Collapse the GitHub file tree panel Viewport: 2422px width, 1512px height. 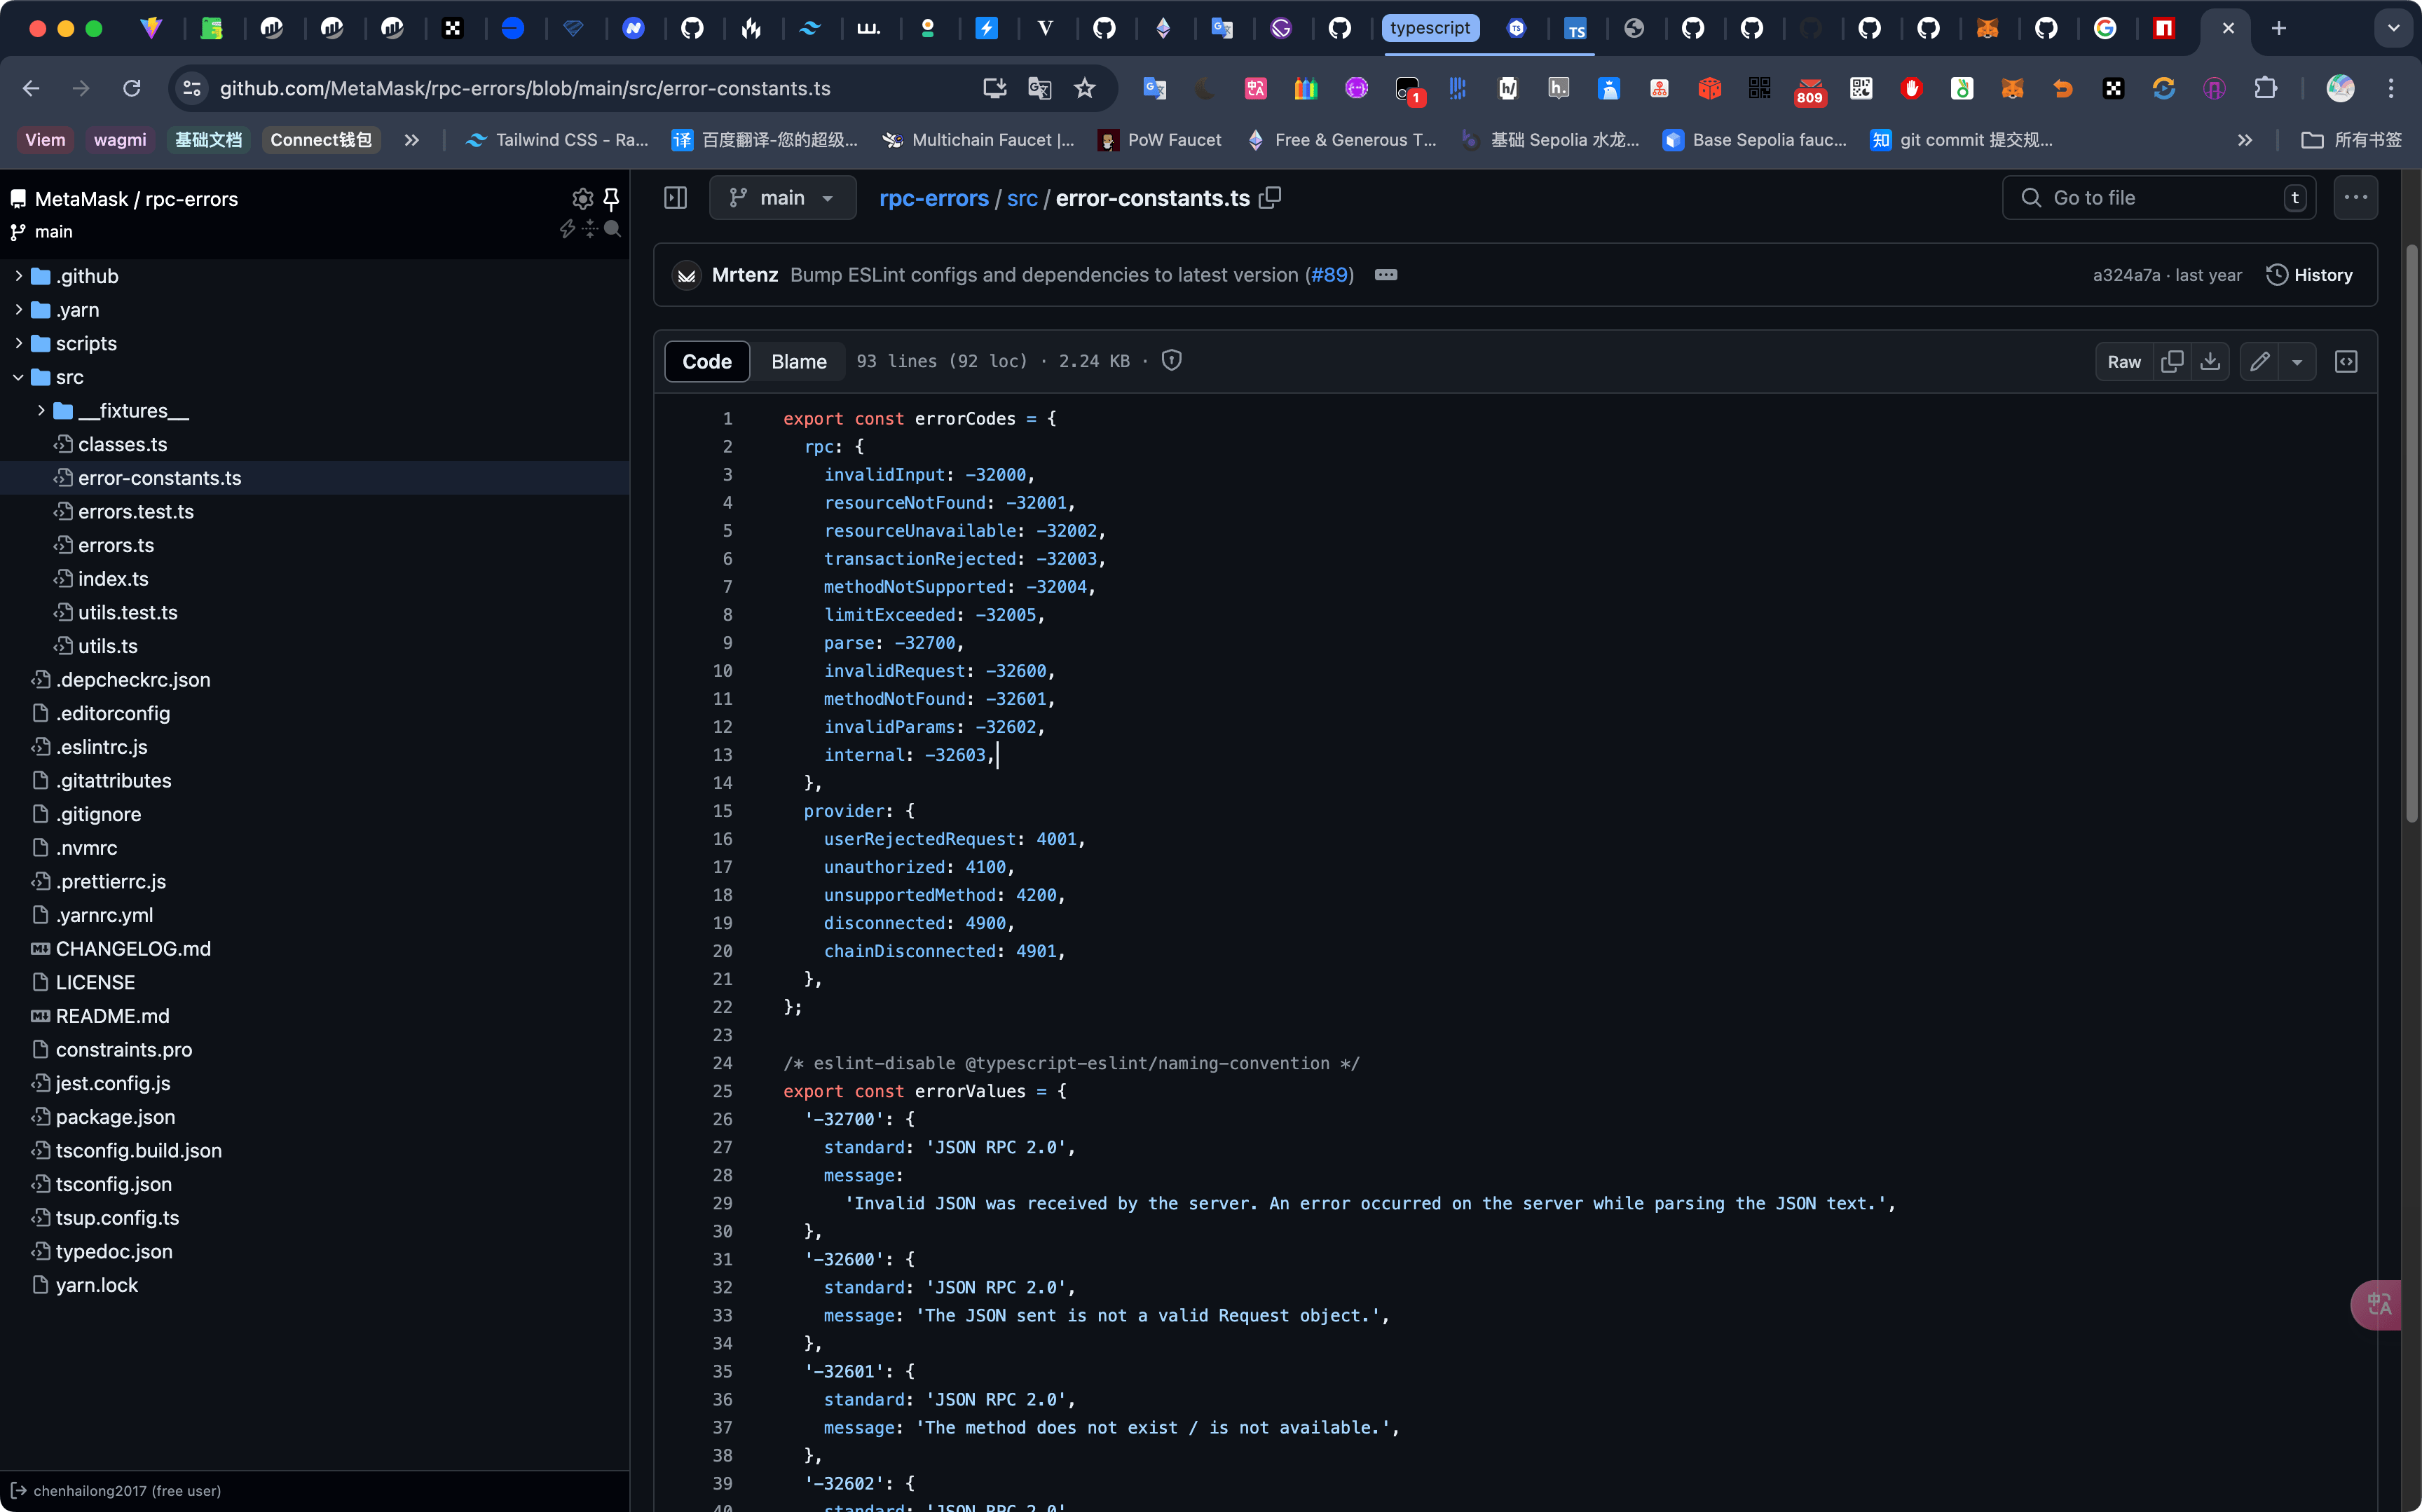pos(676,198)
